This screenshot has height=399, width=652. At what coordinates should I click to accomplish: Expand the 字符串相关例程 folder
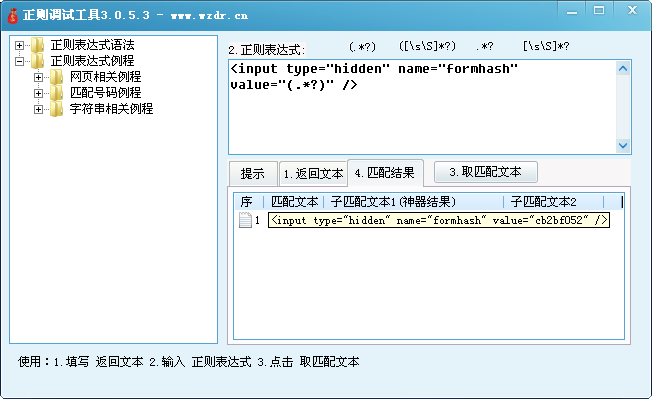click(38, 109)
